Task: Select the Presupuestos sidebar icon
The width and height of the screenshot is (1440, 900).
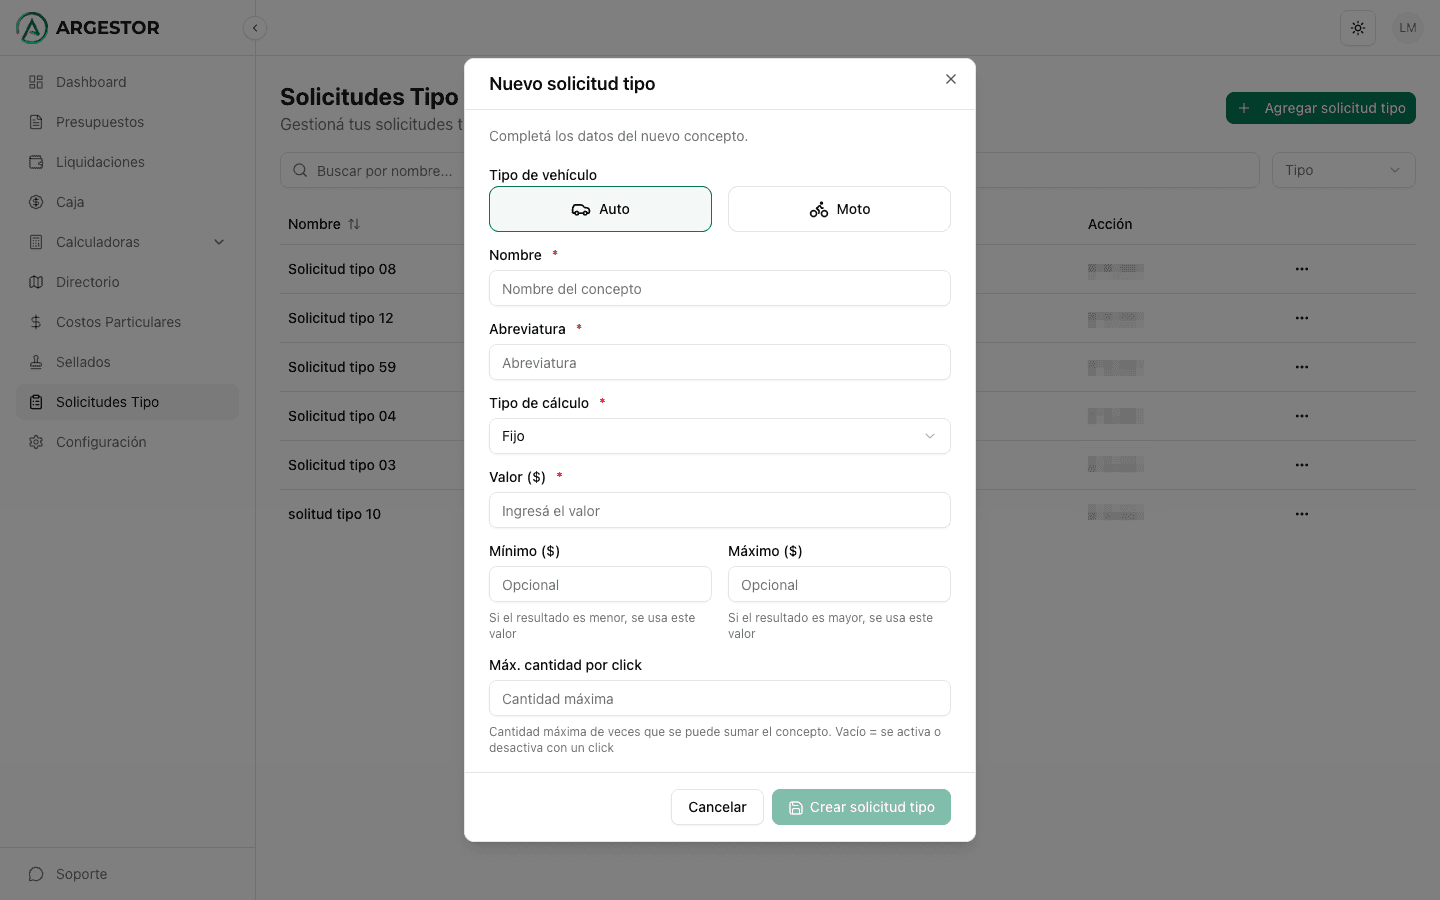Action: click(x=35, y=122)
